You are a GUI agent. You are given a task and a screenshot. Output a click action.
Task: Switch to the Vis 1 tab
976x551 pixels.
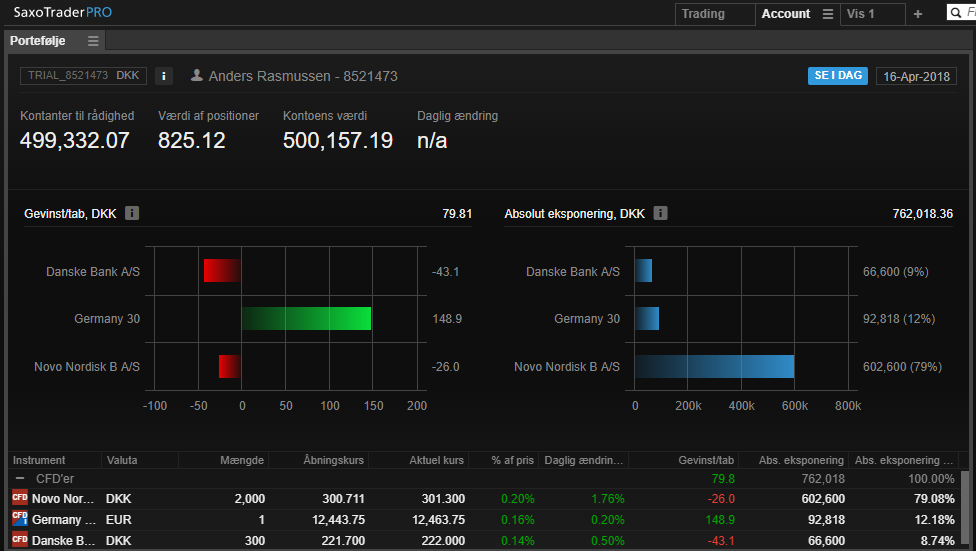point(860,14)
